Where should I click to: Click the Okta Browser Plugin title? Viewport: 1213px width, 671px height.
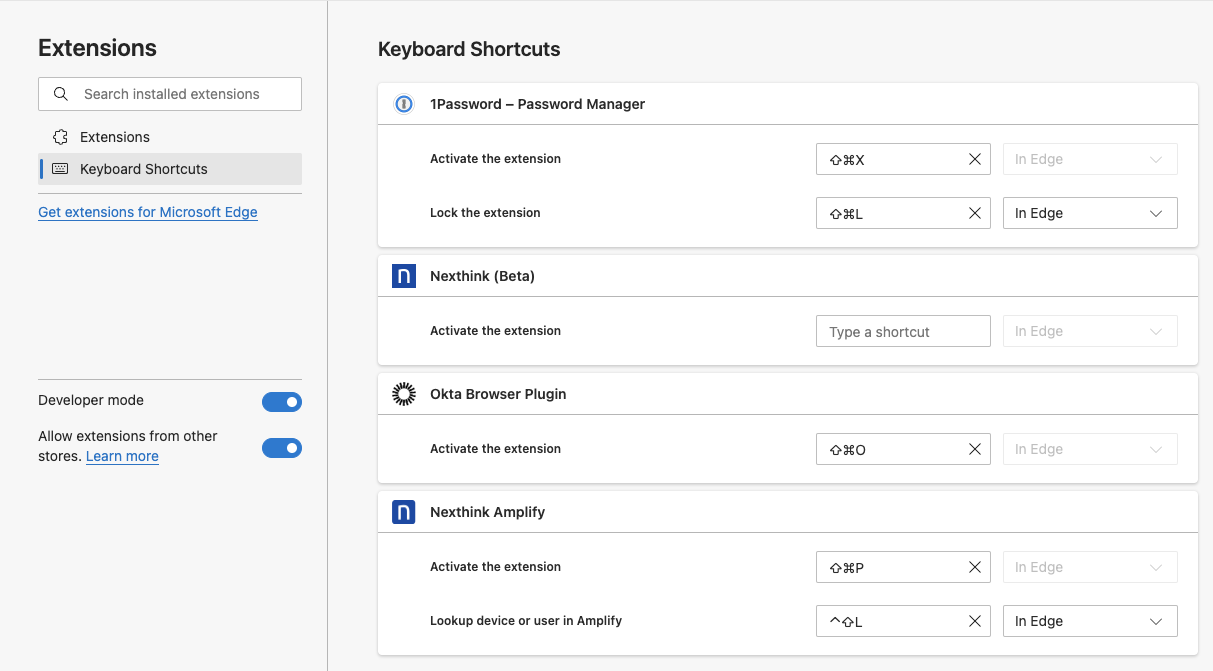[x=498, y=394]
